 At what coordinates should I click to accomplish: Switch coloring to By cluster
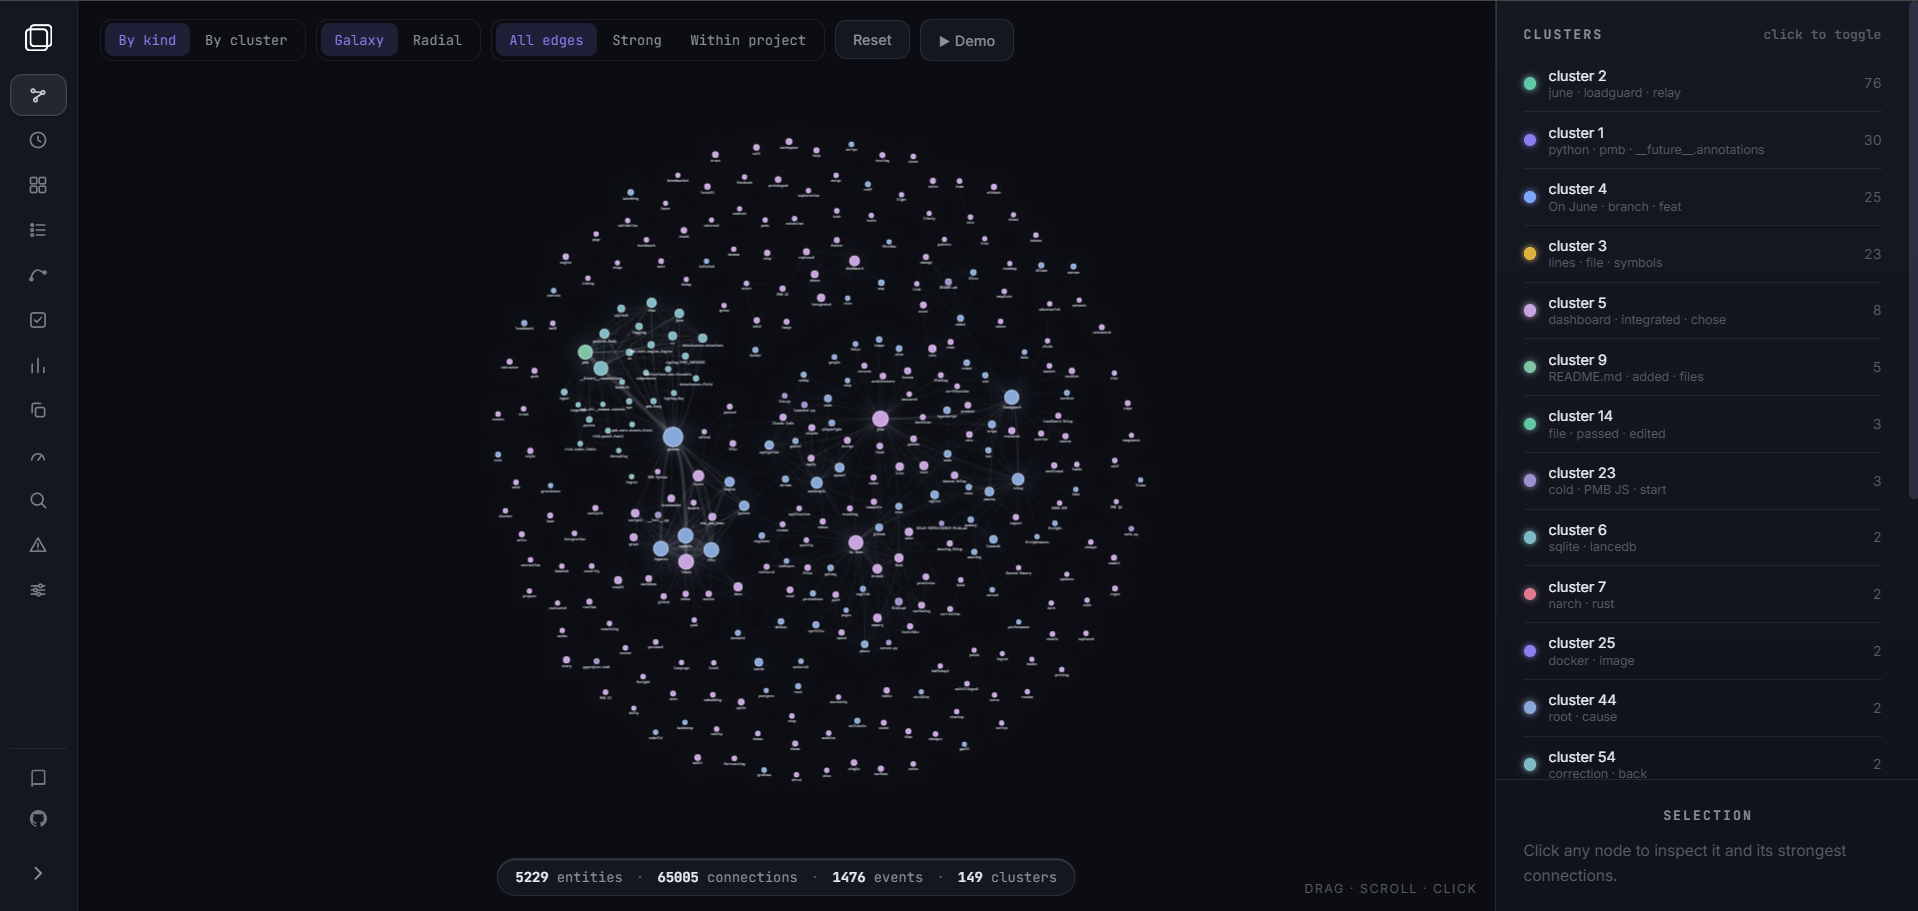(246, 40)
